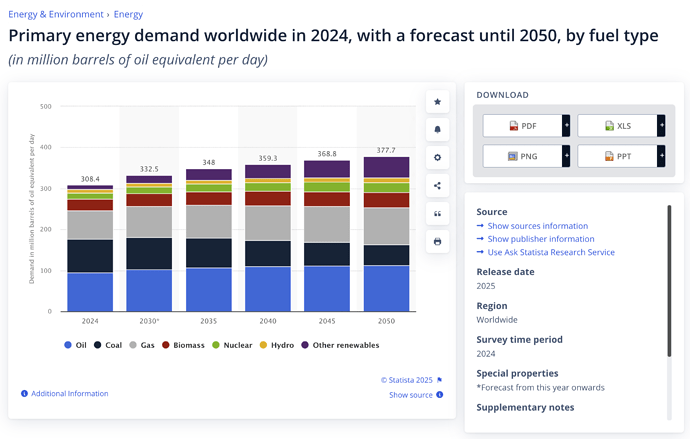Download chart as PNG
Image resolution: width=690 pixels, height=439 pixels.
pyautogui.click(x=522, y=157)
